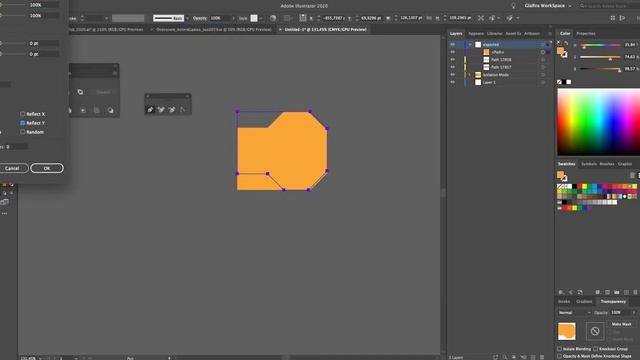Click the black swatch in Color panel

(564, 82)
